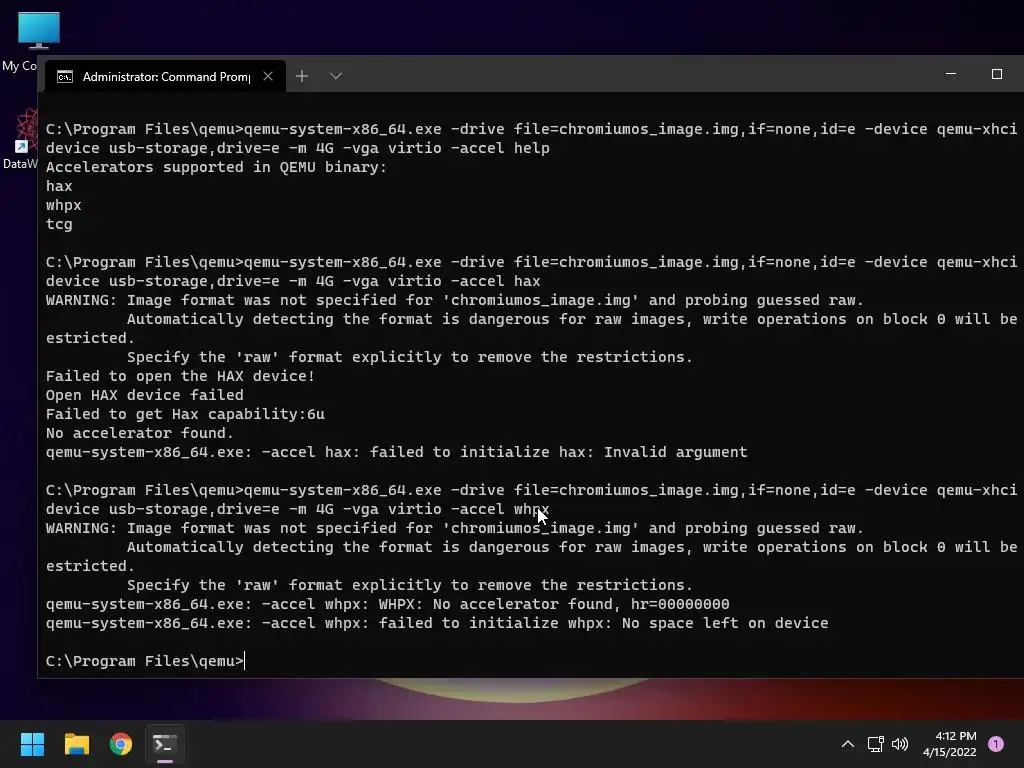Click the 'Accelerators supported in QEMU binary:' line
The height and width of the screenshot is (768, 1024).
pos(216,167)
